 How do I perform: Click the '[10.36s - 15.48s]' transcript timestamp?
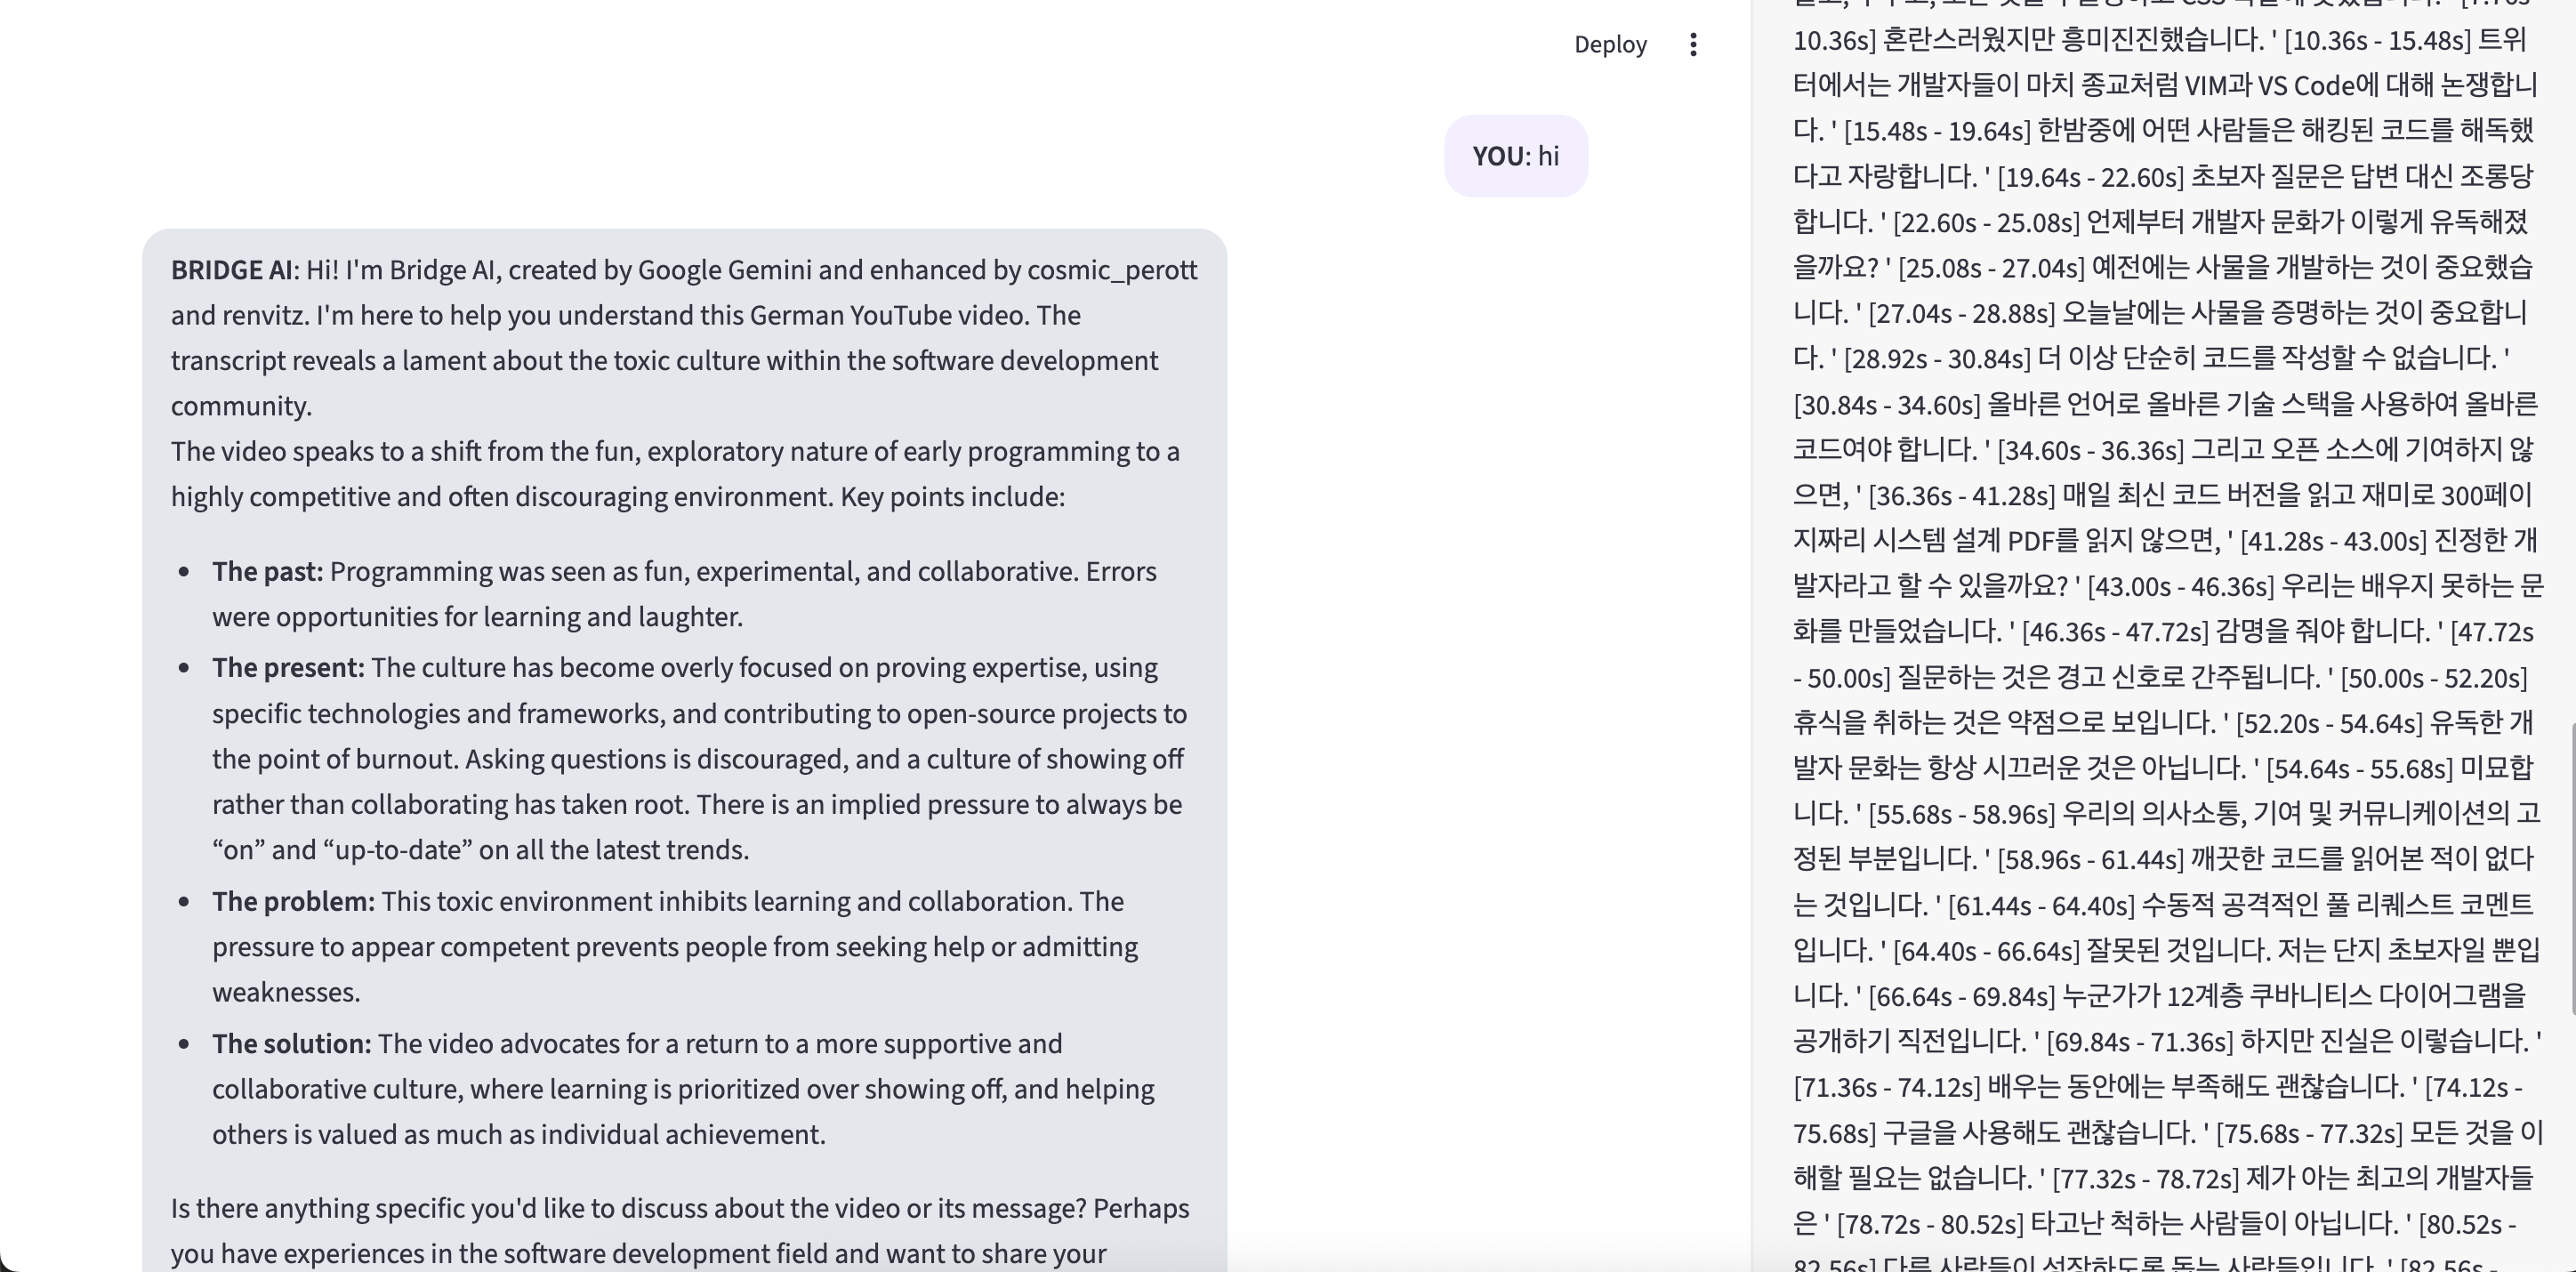point(2378,40)
